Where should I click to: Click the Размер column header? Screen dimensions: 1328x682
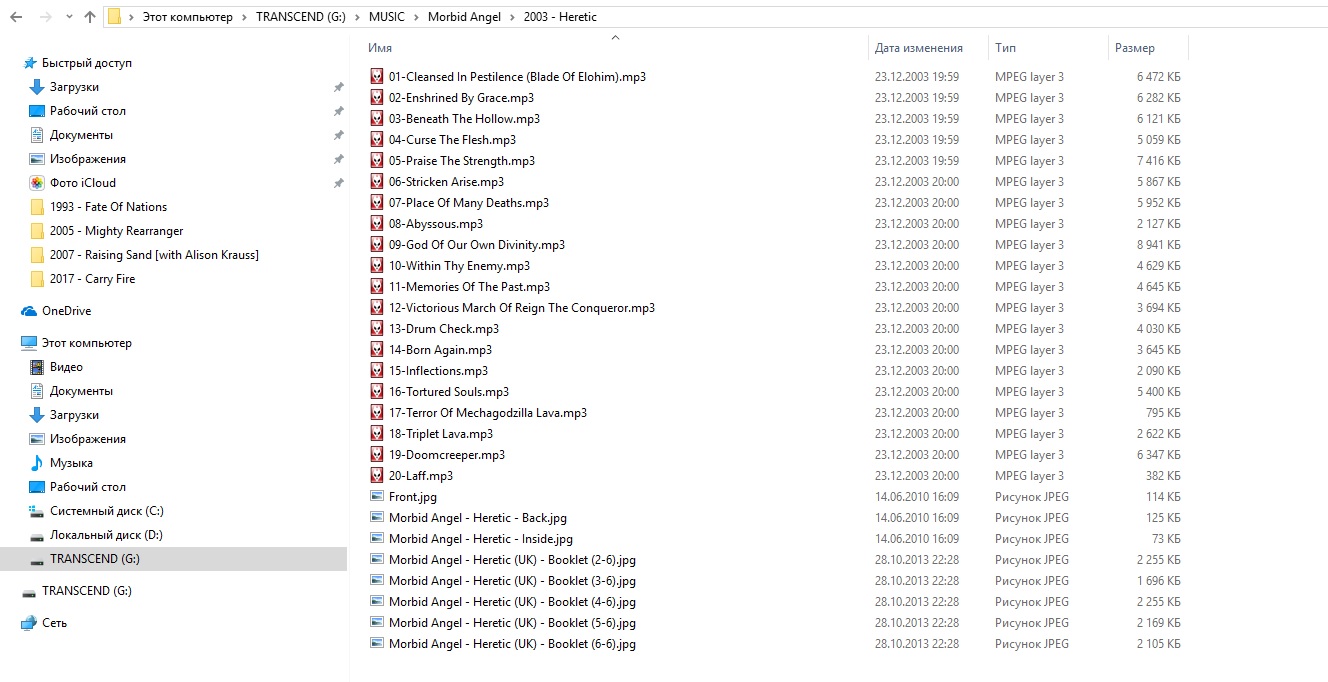tap(1134, 48)
